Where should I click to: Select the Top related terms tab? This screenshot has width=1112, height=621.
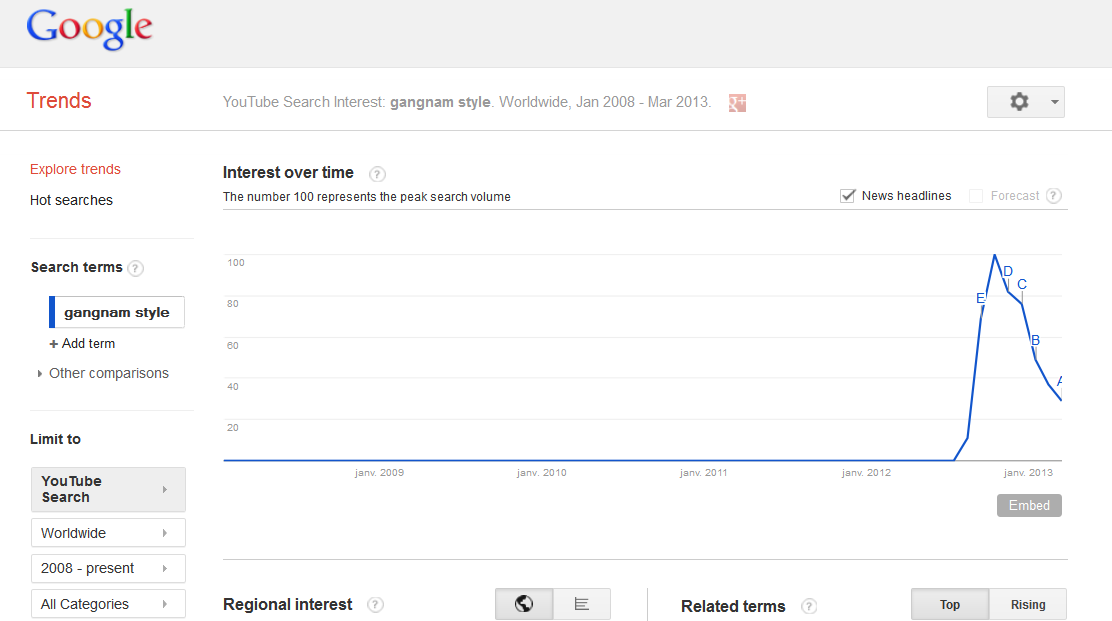click(950, 605)
